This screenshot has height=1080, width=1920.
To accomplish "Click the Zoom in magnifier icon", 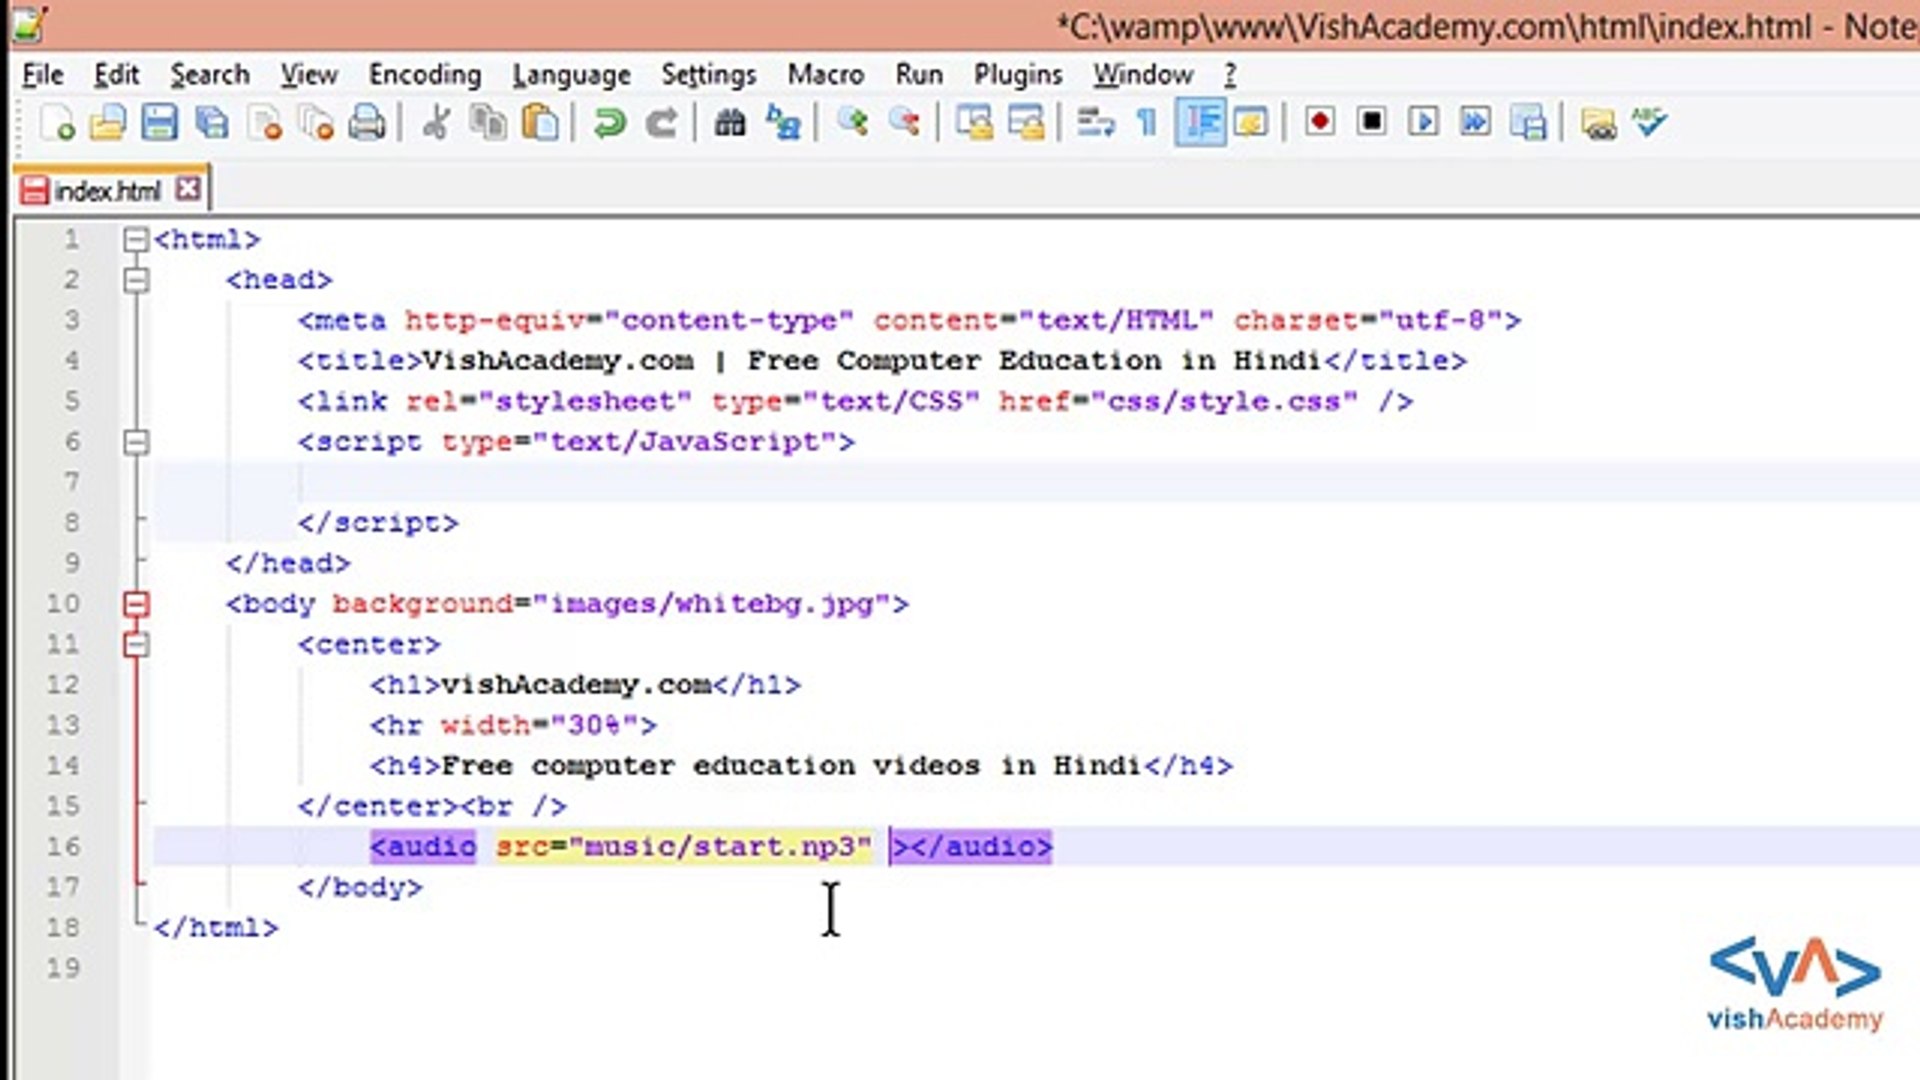I will tap(852, 122).
